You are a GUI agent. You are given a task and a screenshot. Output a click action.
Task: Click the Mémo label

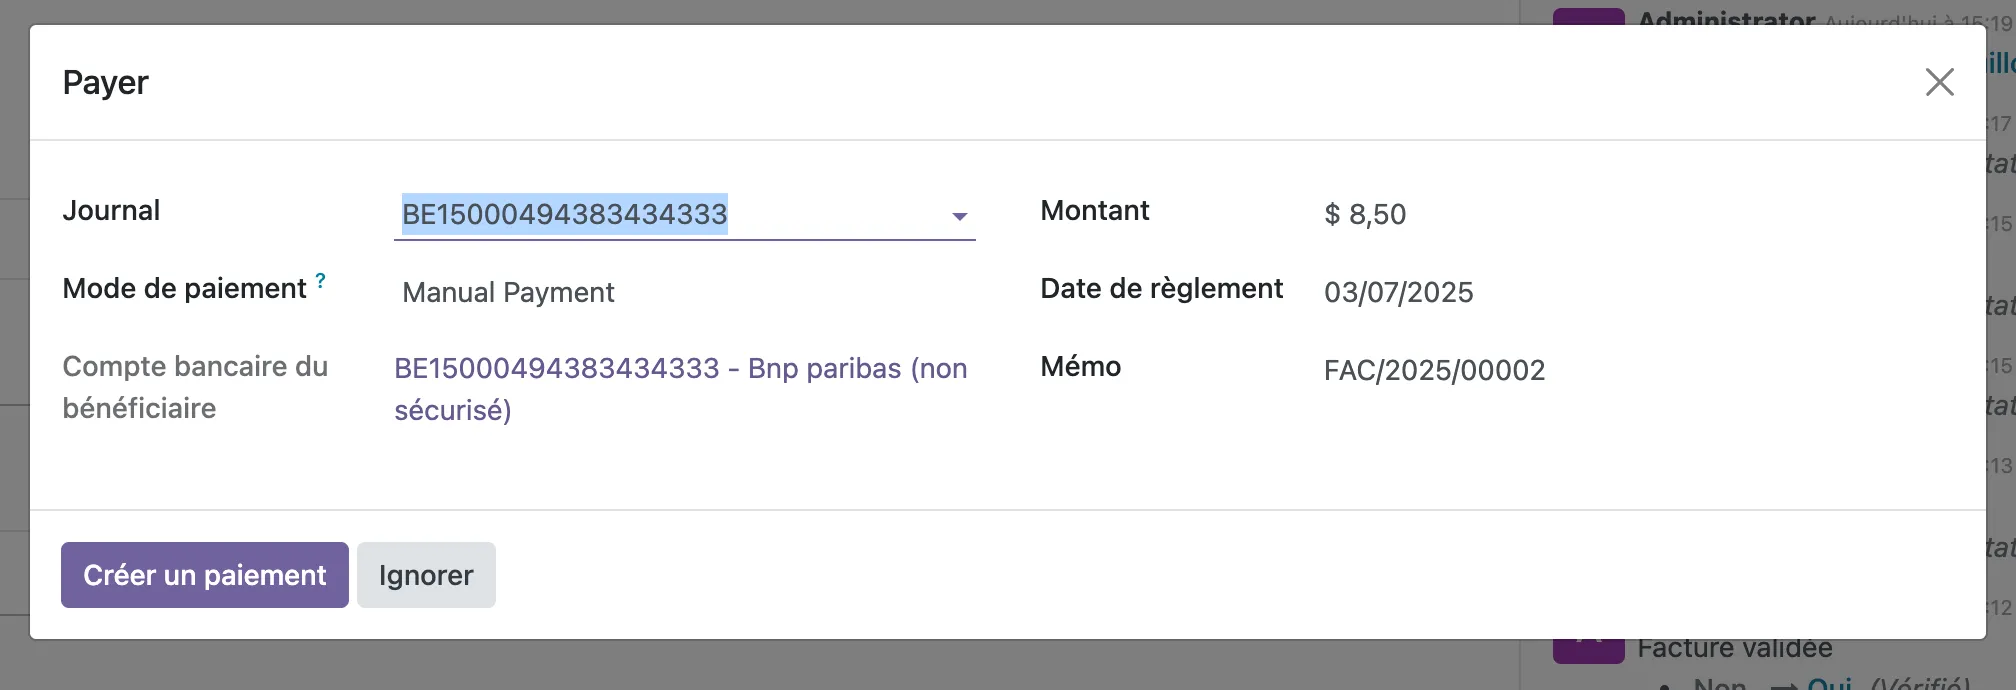(x=1080, y=366)
